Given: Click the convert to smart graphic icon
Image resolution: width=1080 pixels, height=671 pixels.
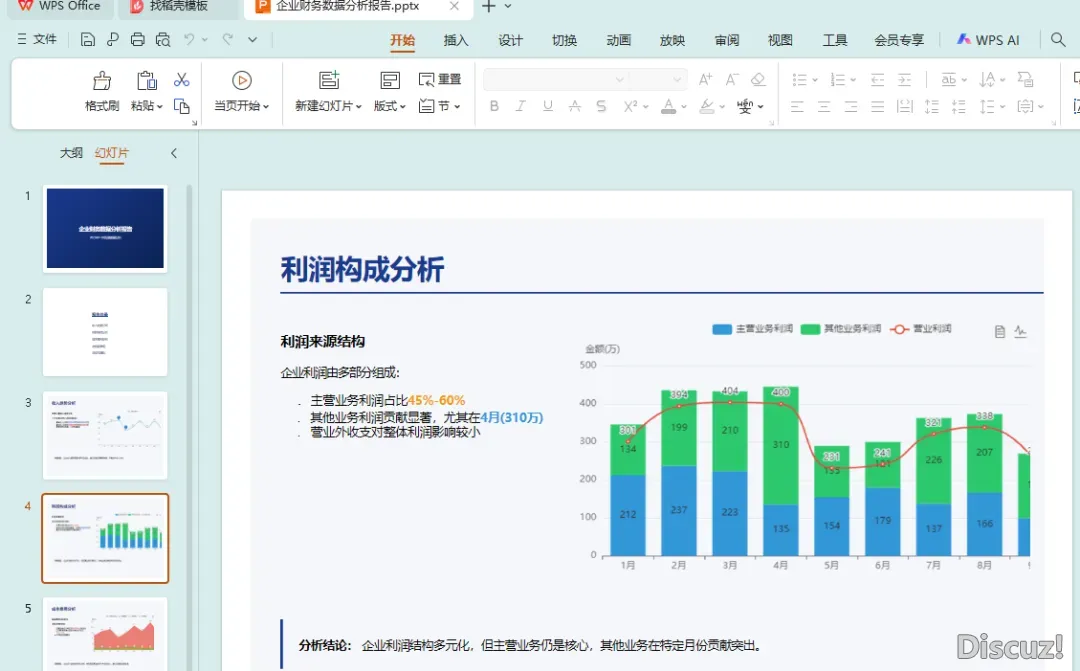Looking at the screenshot, I should 1025,80.
